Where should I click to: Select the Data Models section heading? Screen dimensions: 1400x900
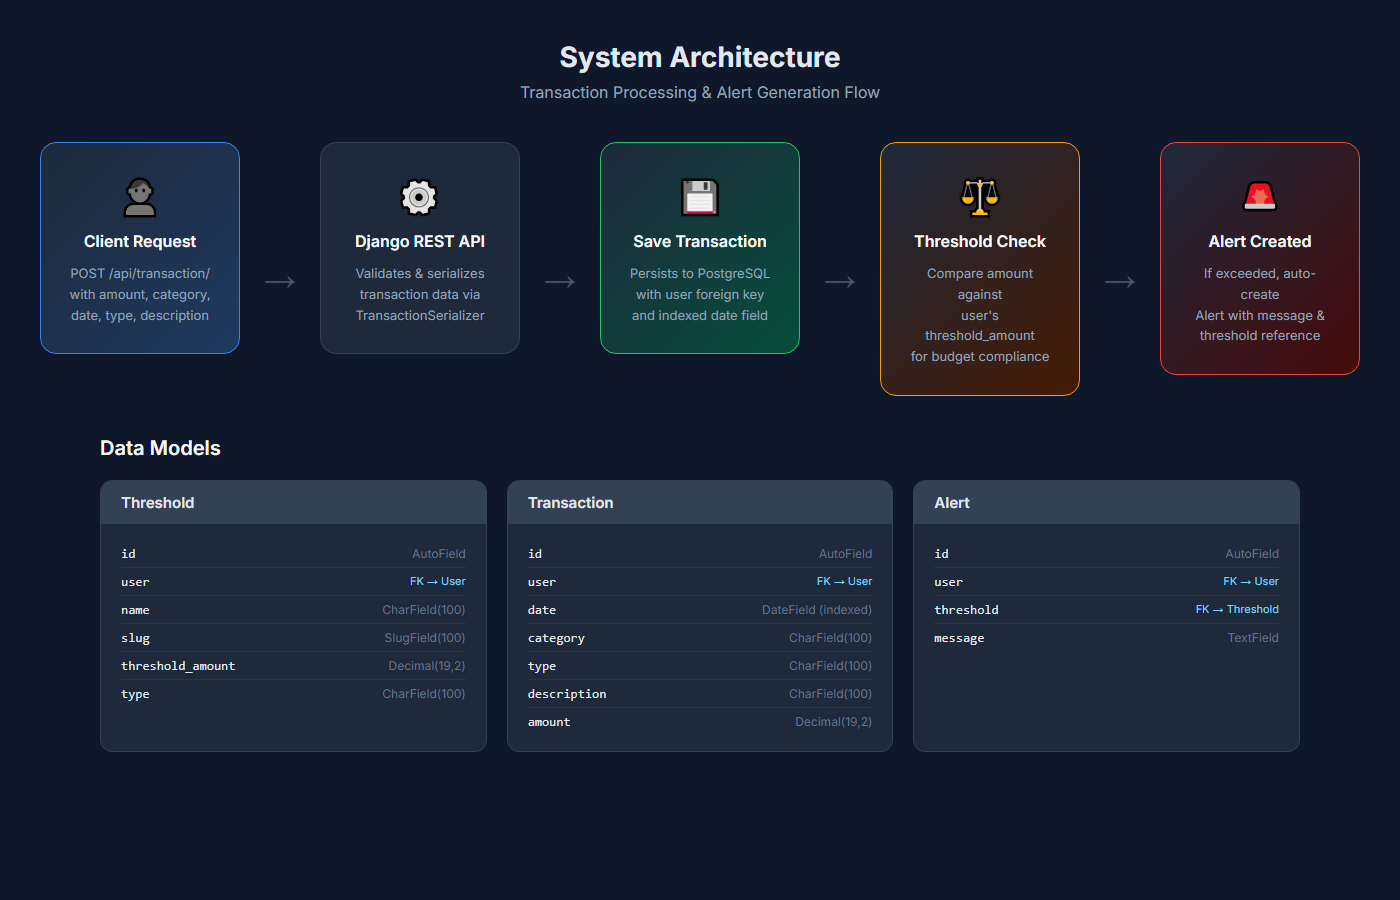[x=160, y=447]
